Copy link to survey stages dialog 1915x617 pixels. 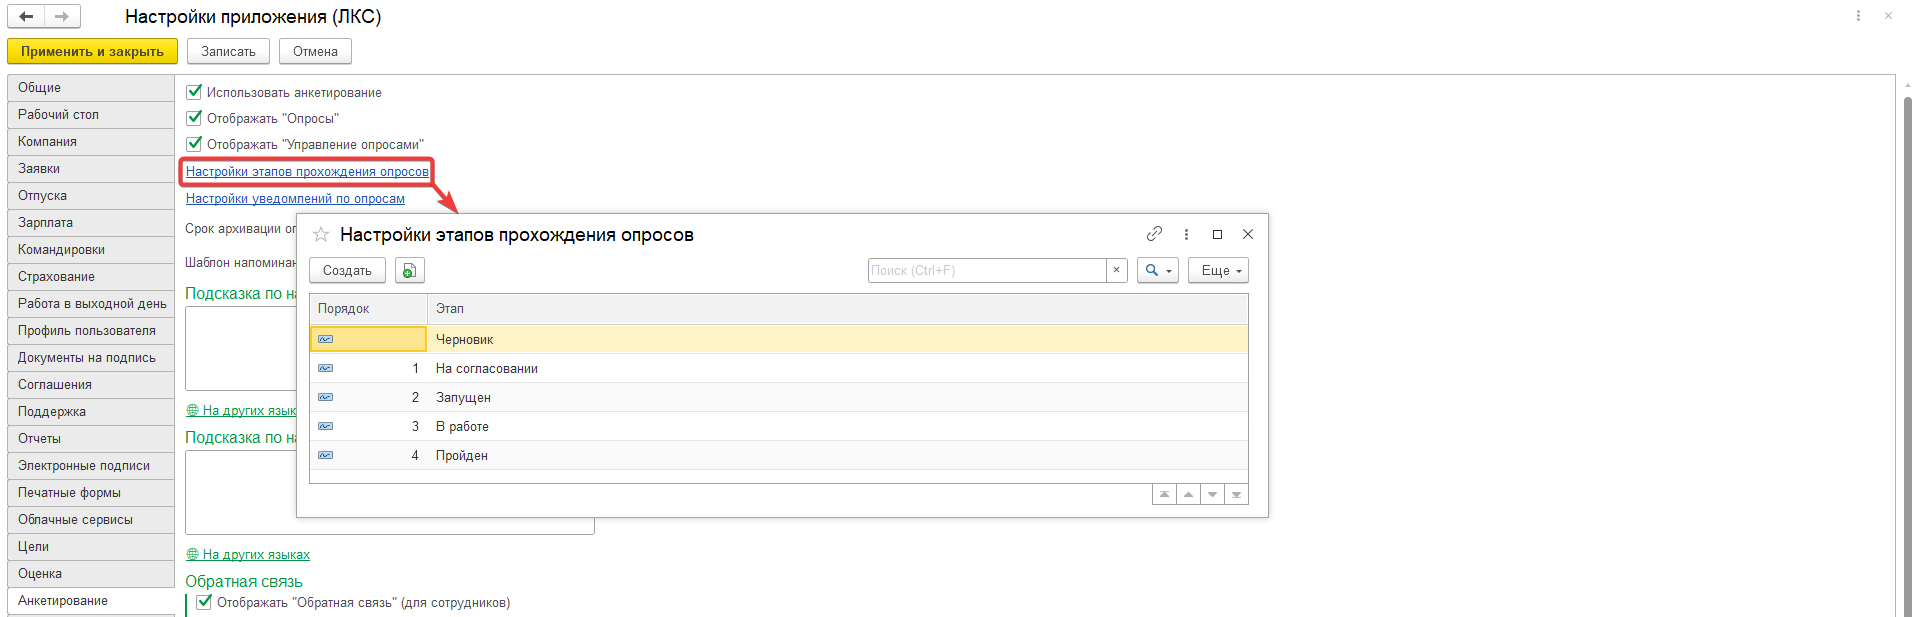[1154, 234]
